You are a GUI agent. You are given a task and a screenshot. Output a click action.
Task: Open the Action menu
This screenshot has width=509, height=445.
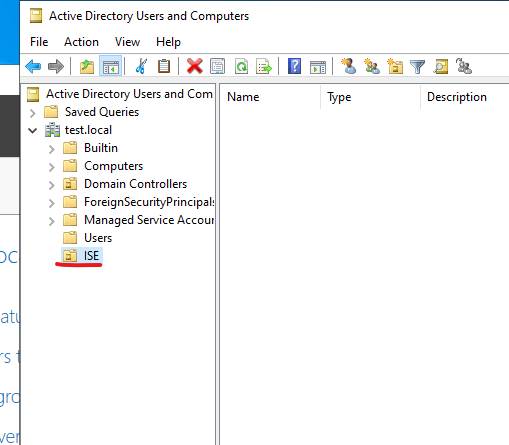click(x=81, y=42)
